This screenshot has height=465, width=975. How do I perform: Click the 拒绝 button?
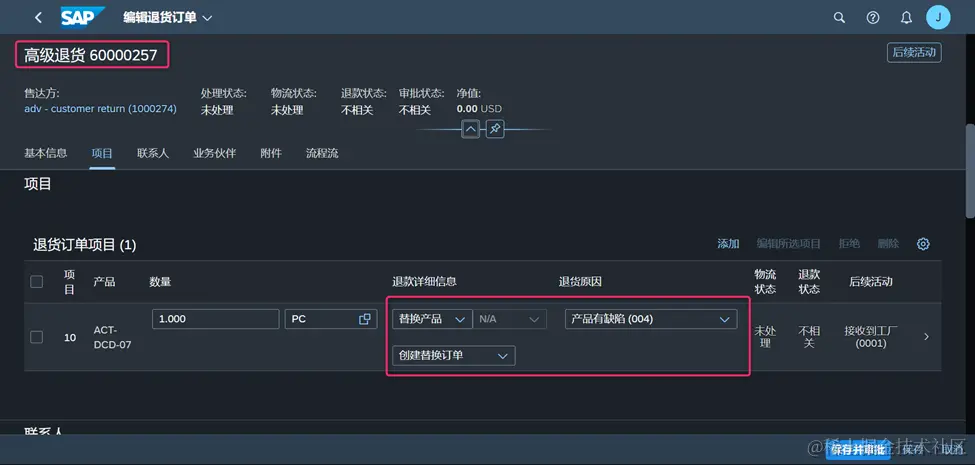tap(849, 244)
